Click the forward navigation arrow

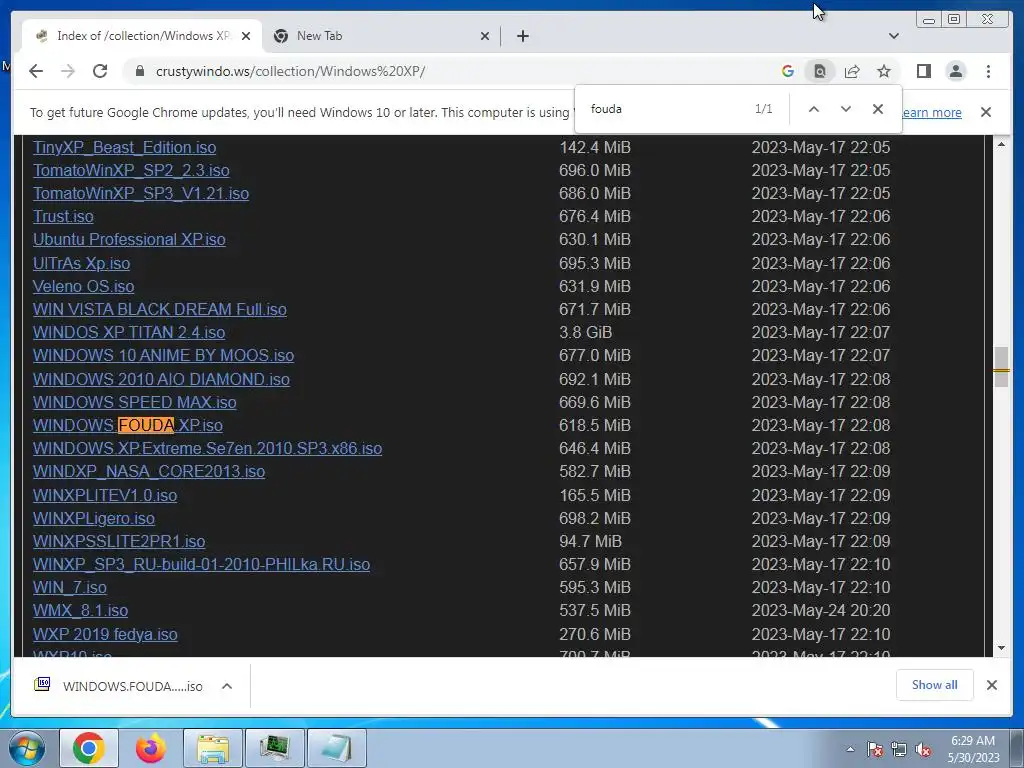pyautogui.click(x=68, y=71)
